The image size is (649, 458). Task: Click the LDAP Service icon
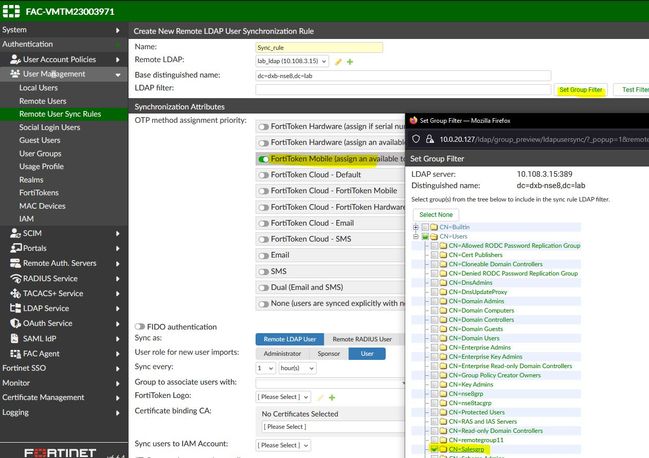tap(15, 308)
